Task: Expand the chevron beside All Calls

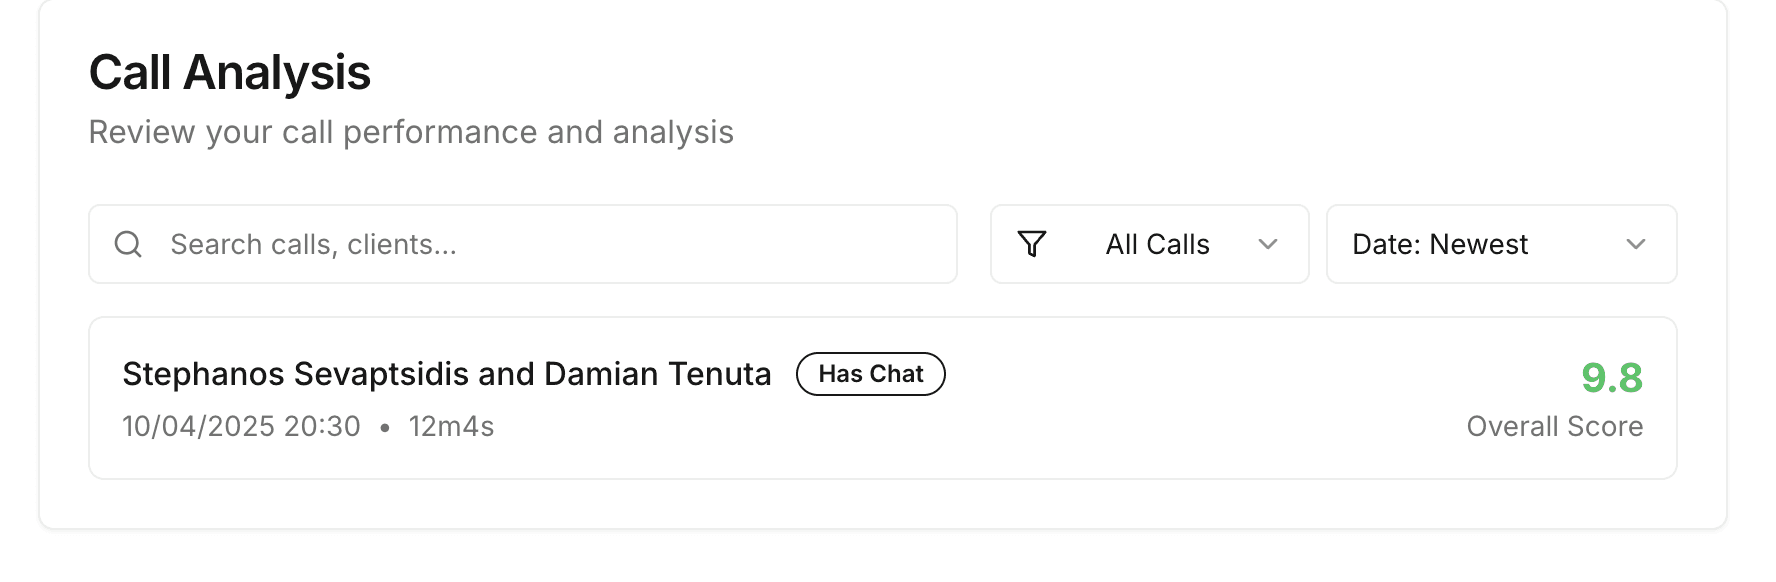Action: click(x=1268, y=244)
